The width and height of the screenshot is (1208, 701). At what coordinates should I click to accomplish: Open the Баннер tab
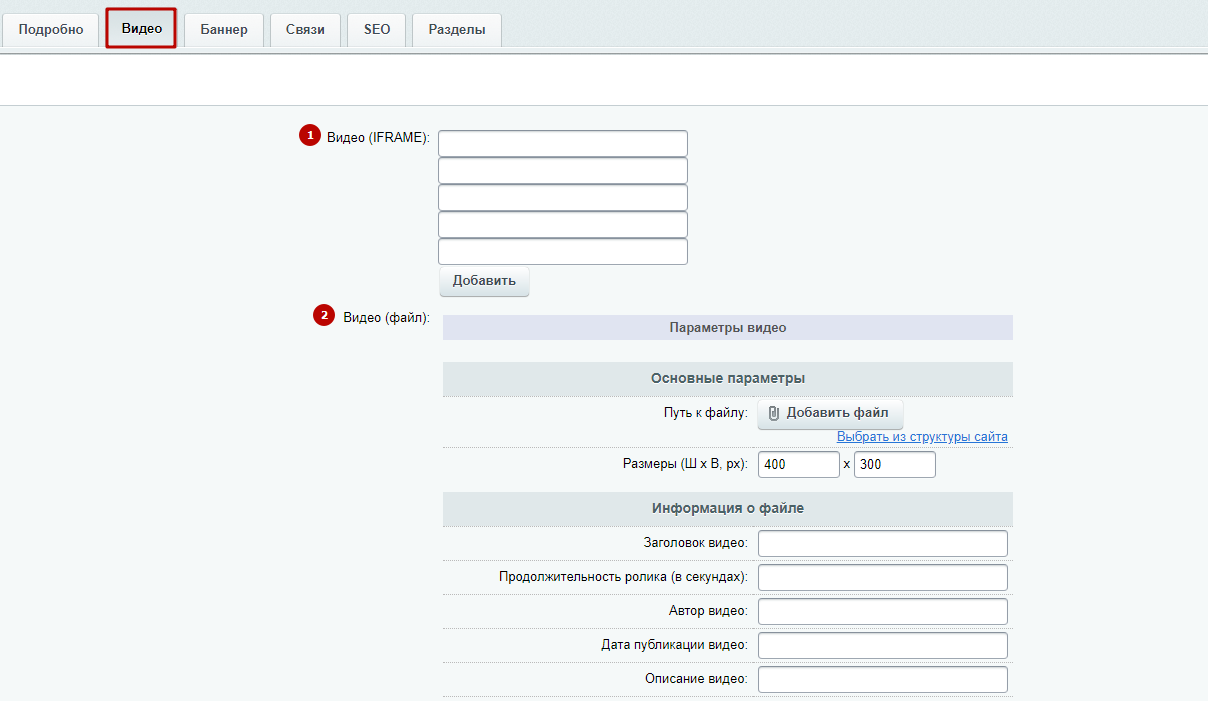[x=224, y=29]
